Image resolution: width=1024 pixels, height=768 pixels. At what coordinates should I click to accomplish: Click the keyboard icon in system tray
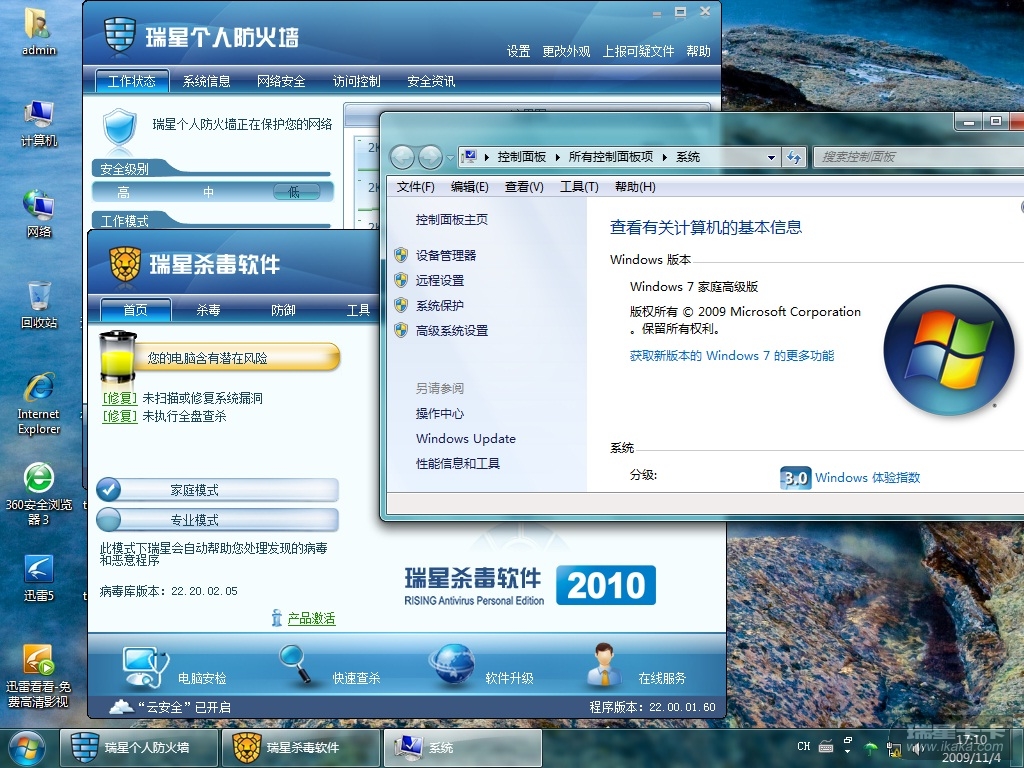(825, 746)
